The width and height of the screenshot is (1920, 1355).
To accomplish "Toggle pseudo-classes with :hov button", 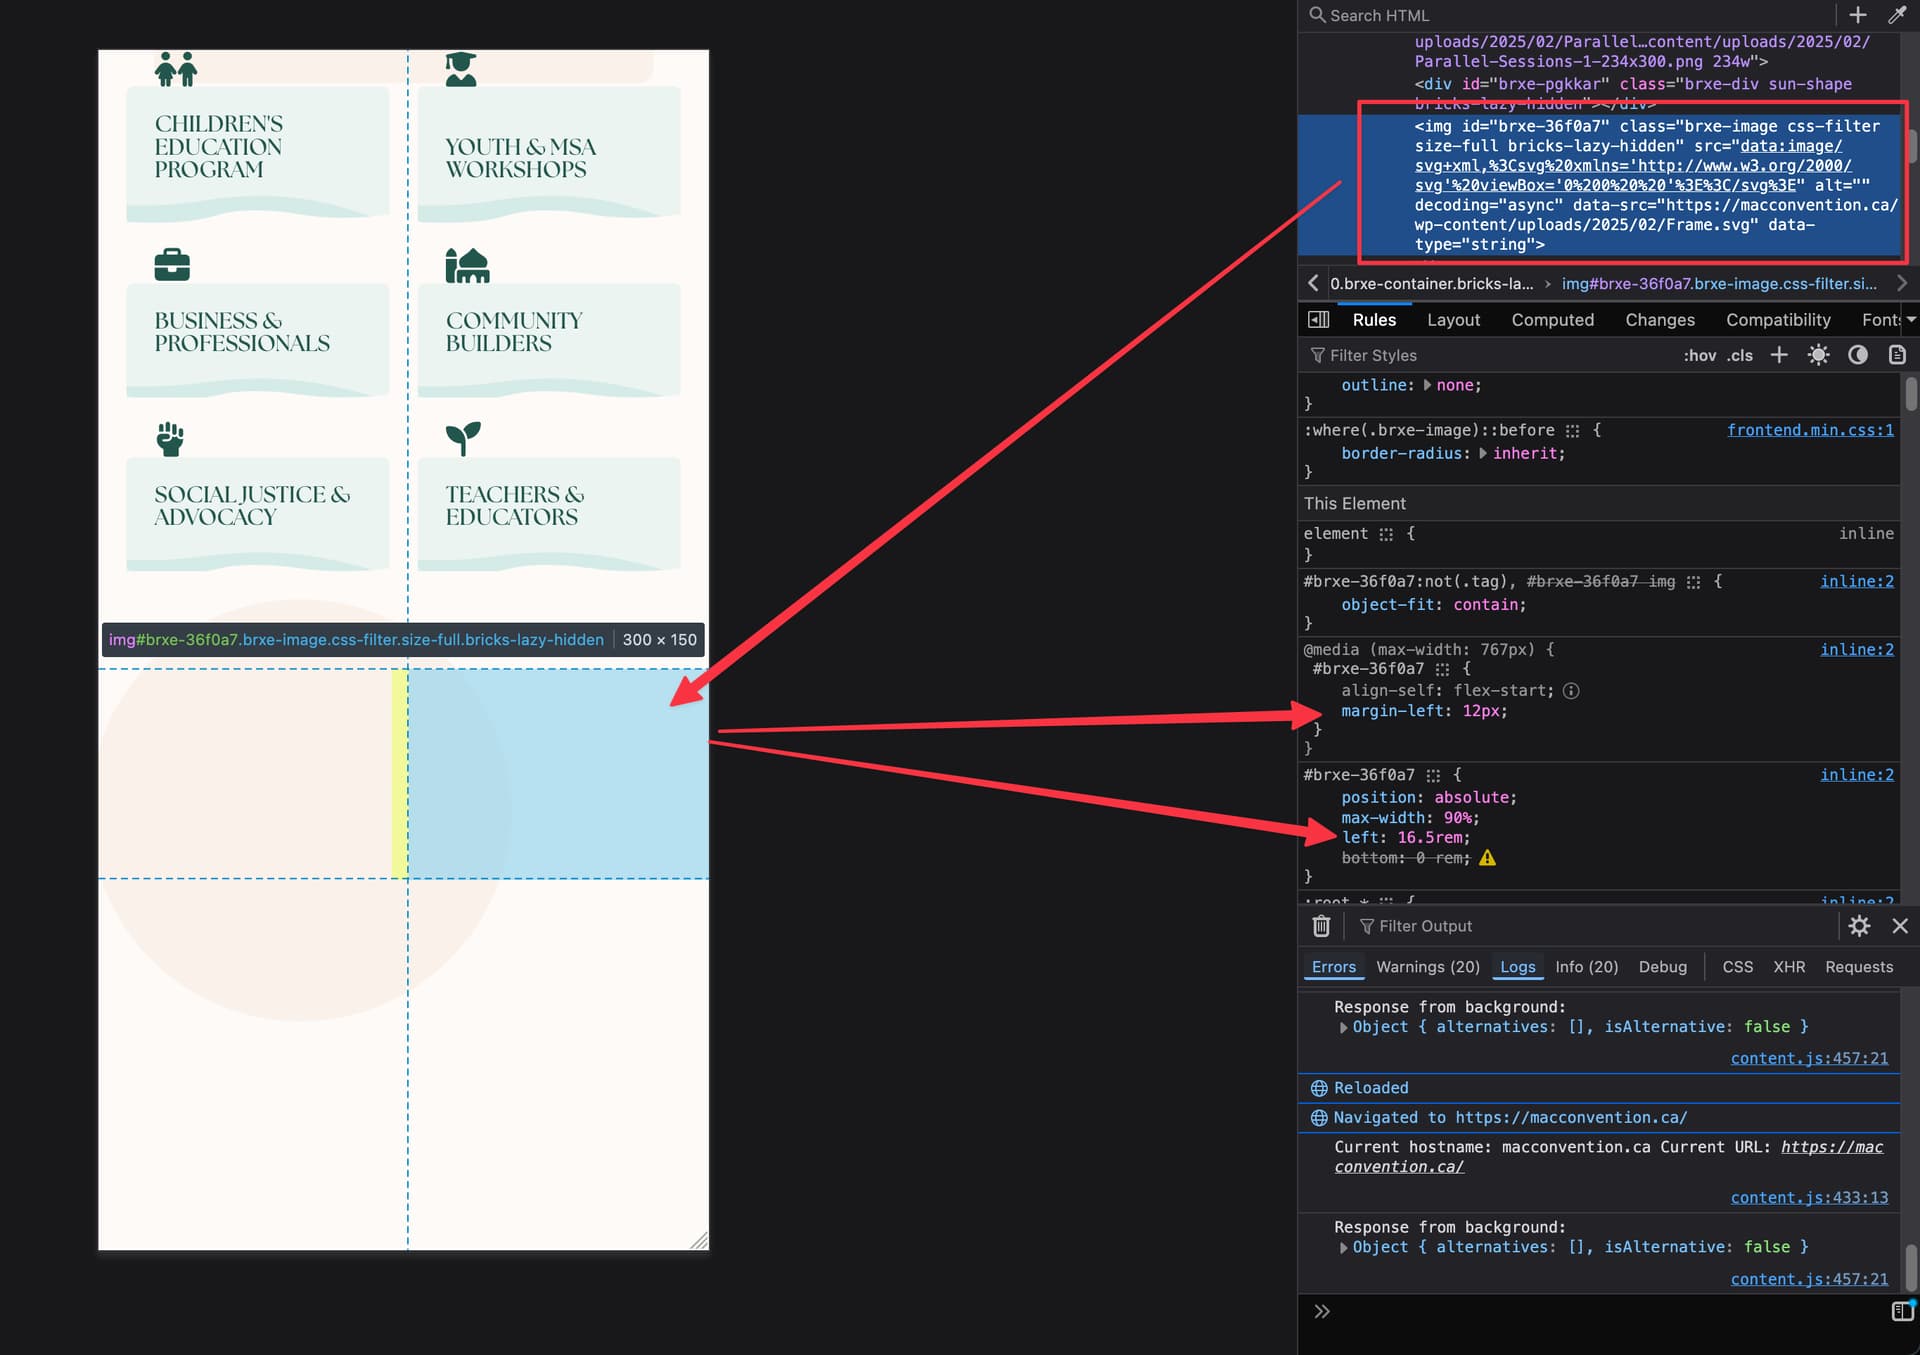I will pyautogui.click(x=1699, y=355).
